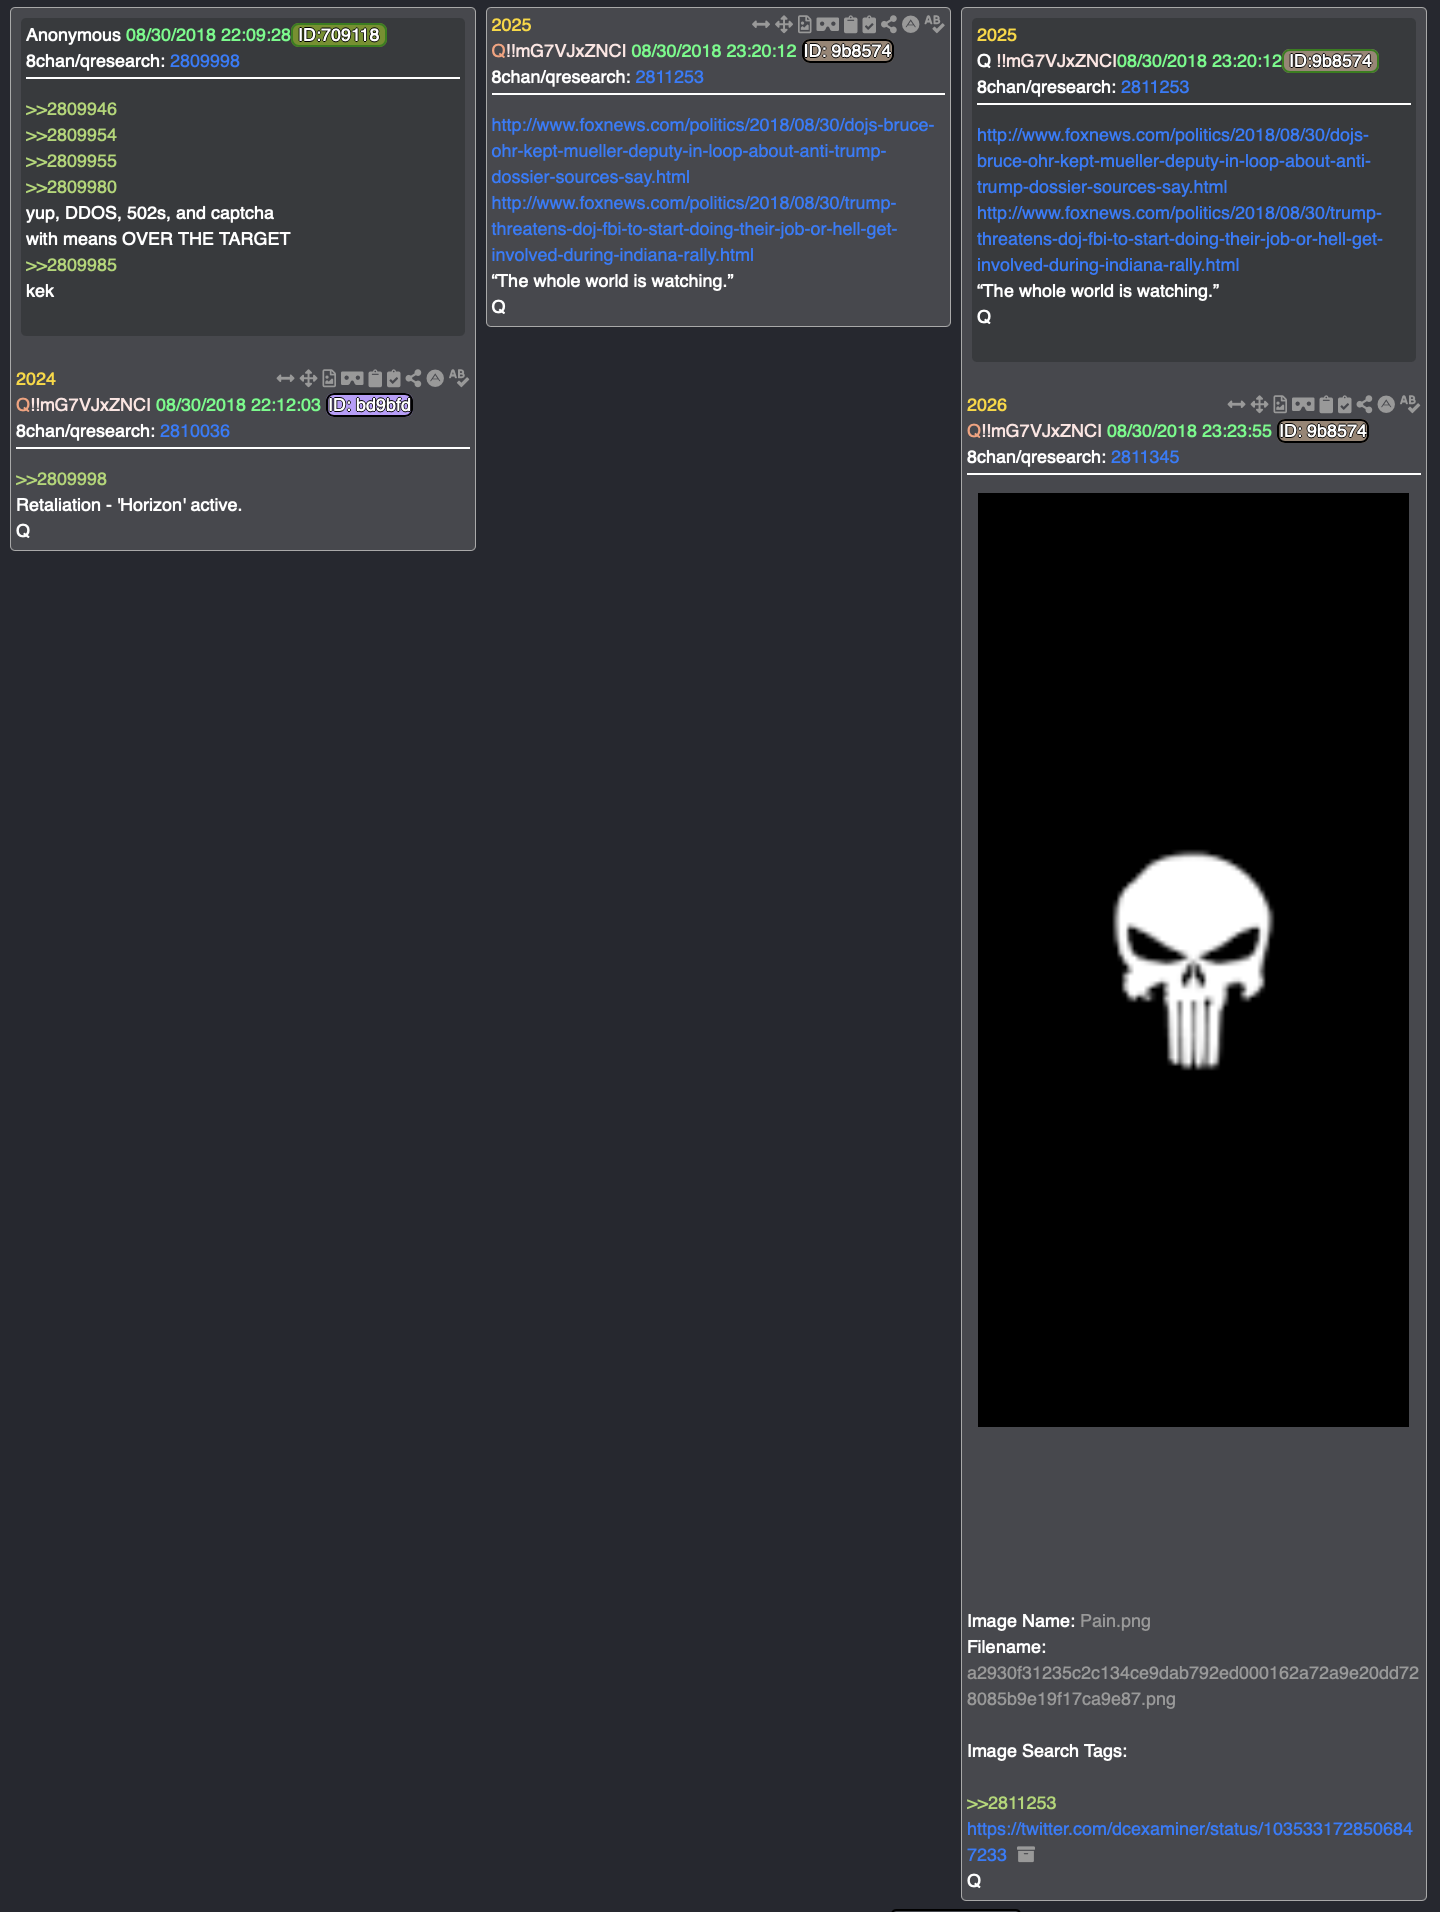Click reply reference >>2809980
The image size is (1440, 1912).
coord(71,187)
